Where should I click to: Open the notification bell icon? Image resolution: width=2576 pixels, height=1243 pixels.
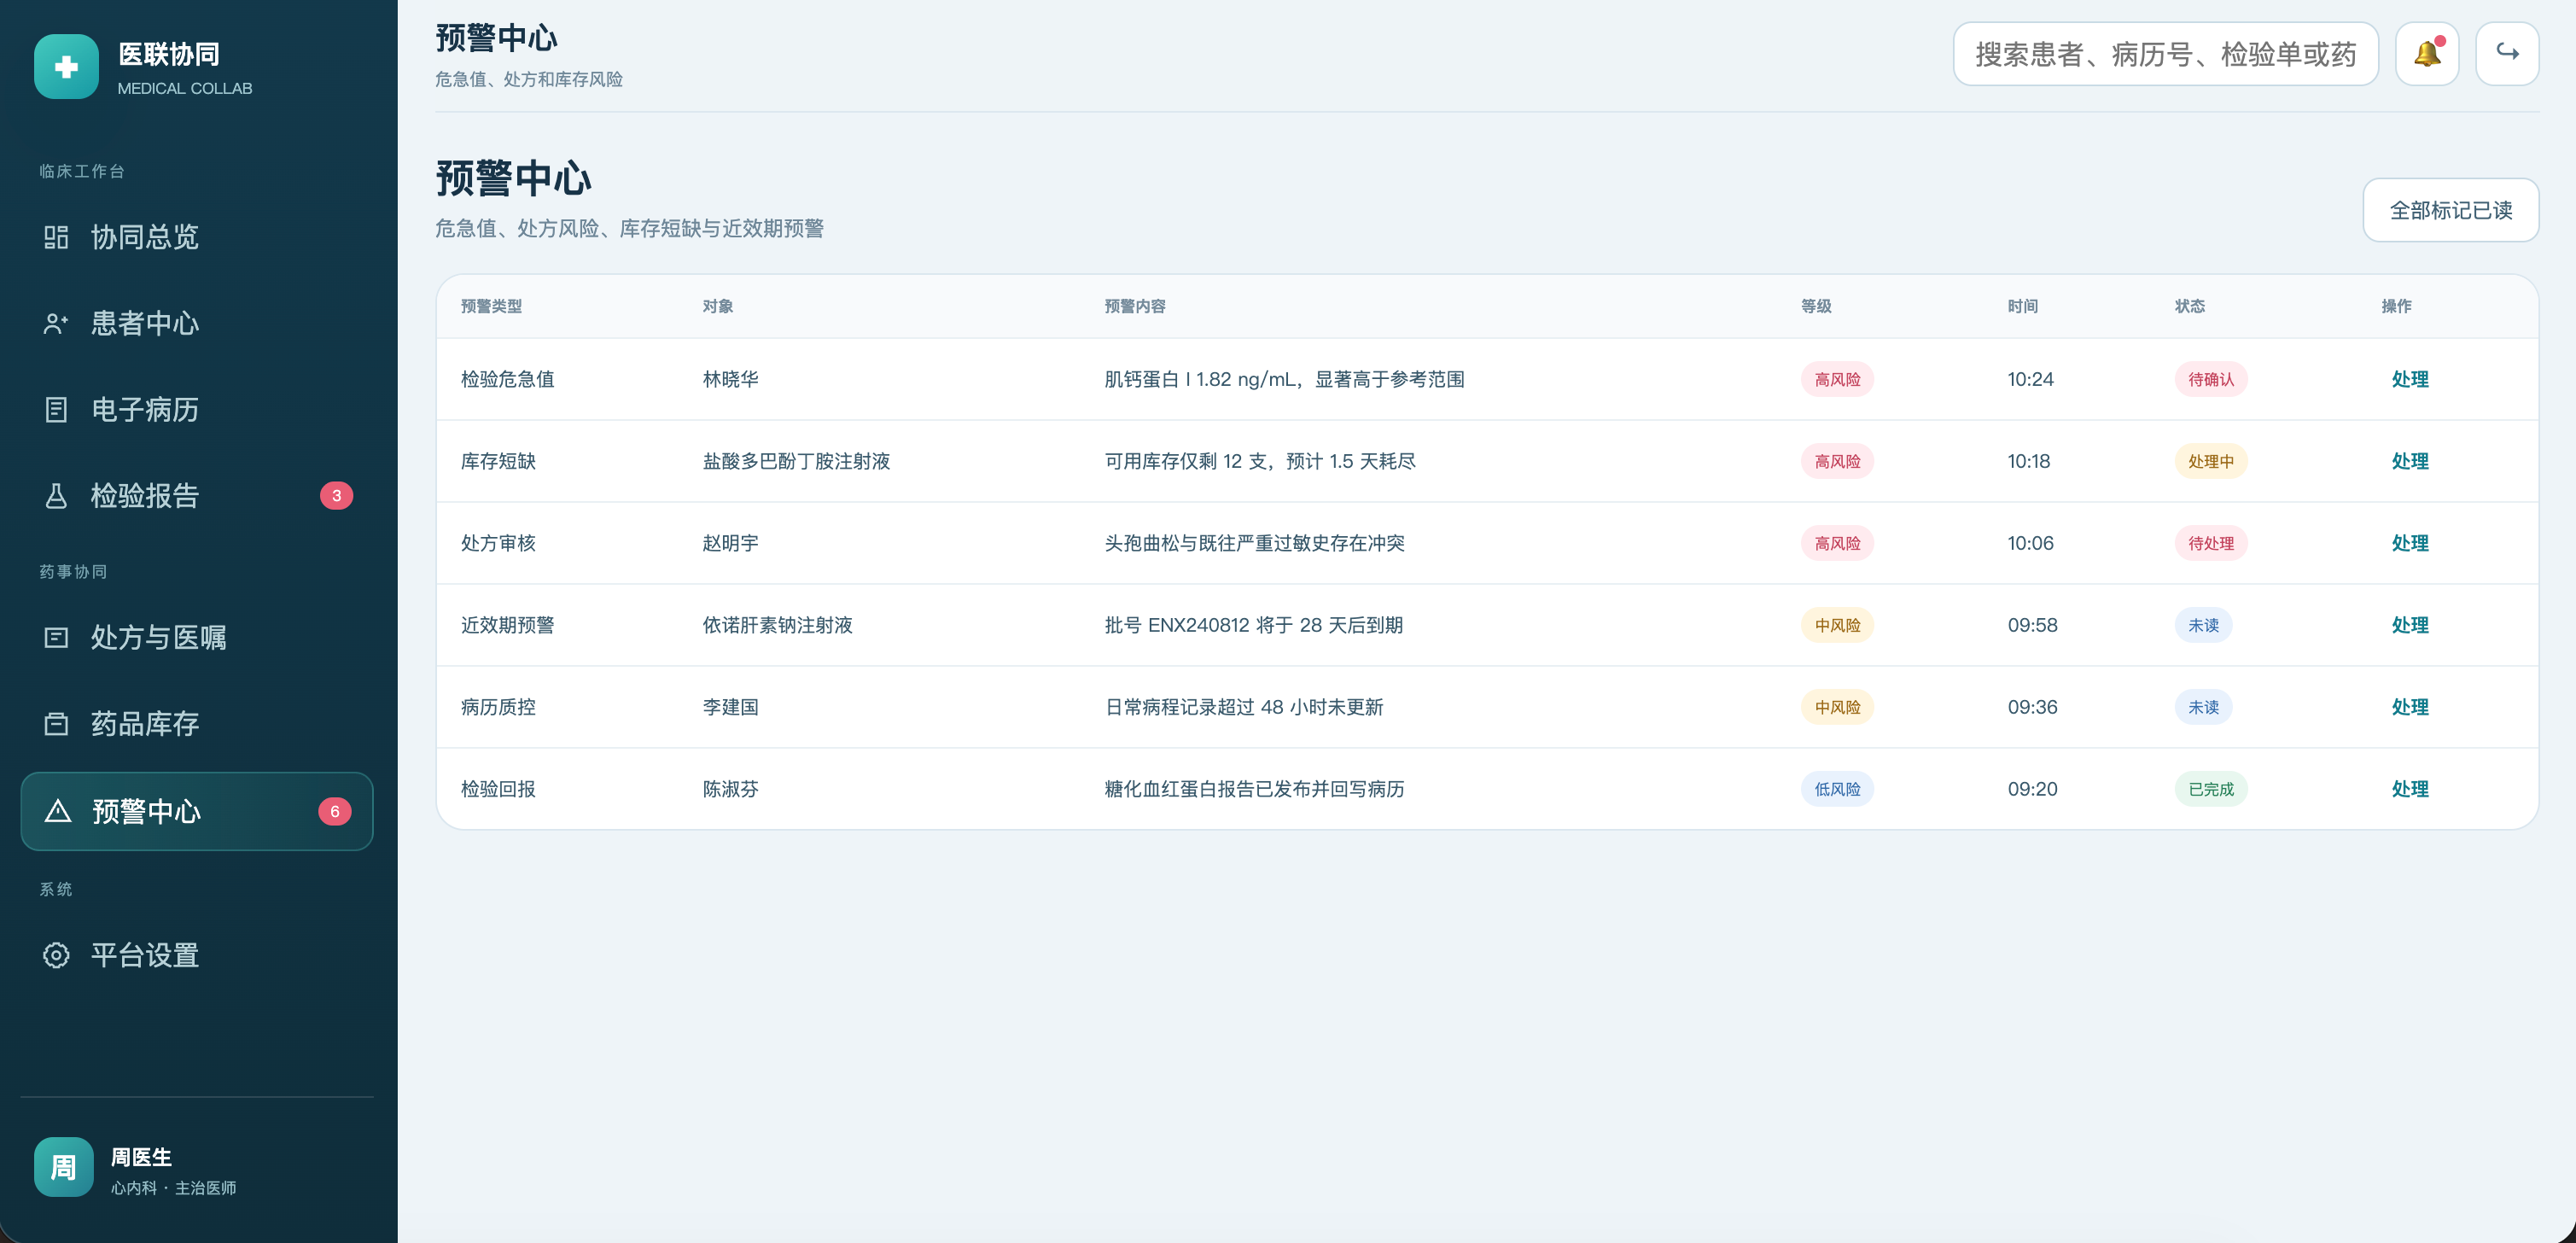(x=2426, y=54)
